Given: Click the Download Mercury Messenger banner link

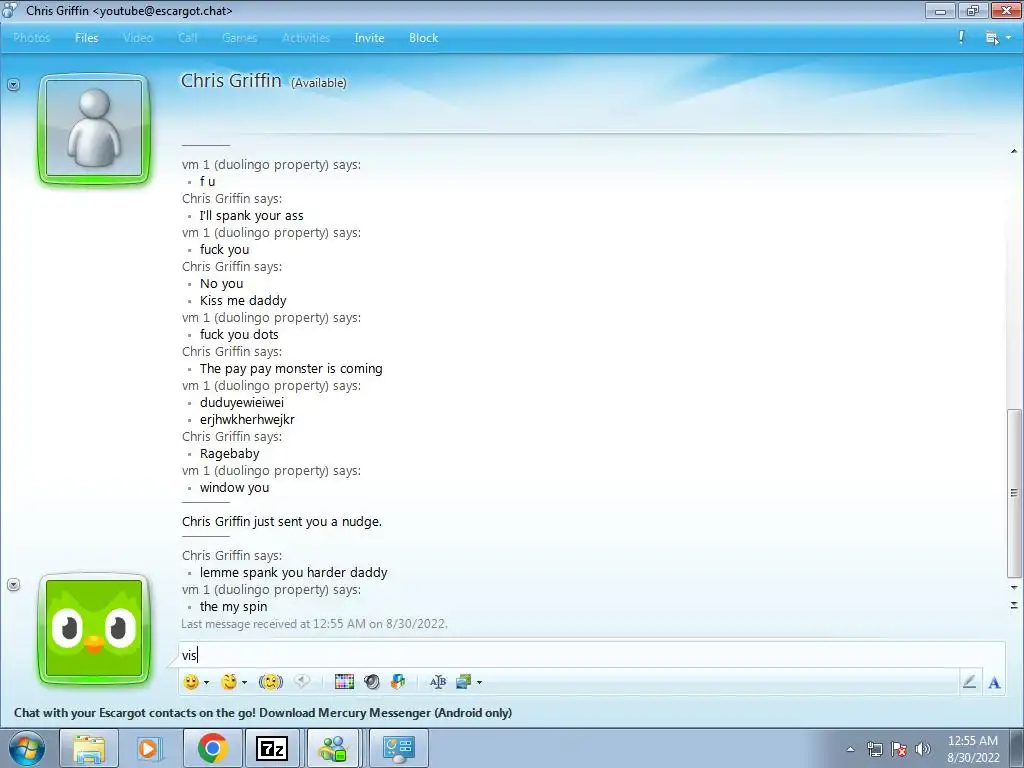Looking at the screenshot, I should coord(263,712).
